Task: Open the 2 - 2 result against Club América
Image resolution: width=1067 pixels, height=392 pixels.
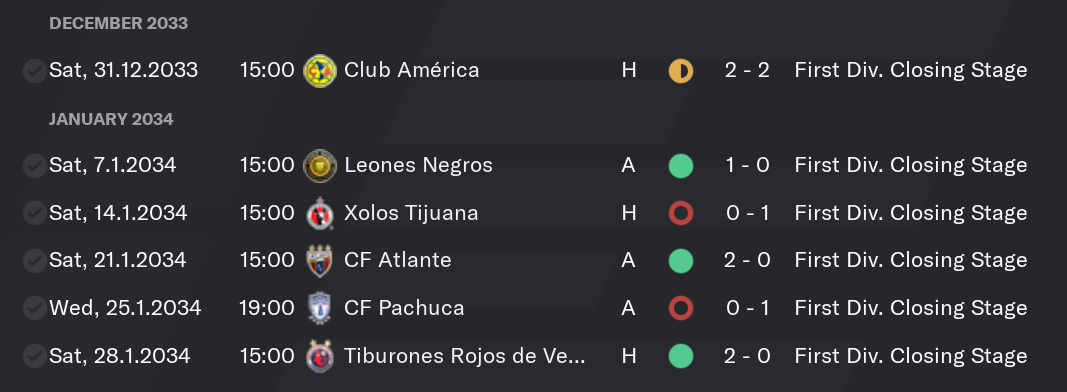Action: pyautogui.click(x=747, y=70)
